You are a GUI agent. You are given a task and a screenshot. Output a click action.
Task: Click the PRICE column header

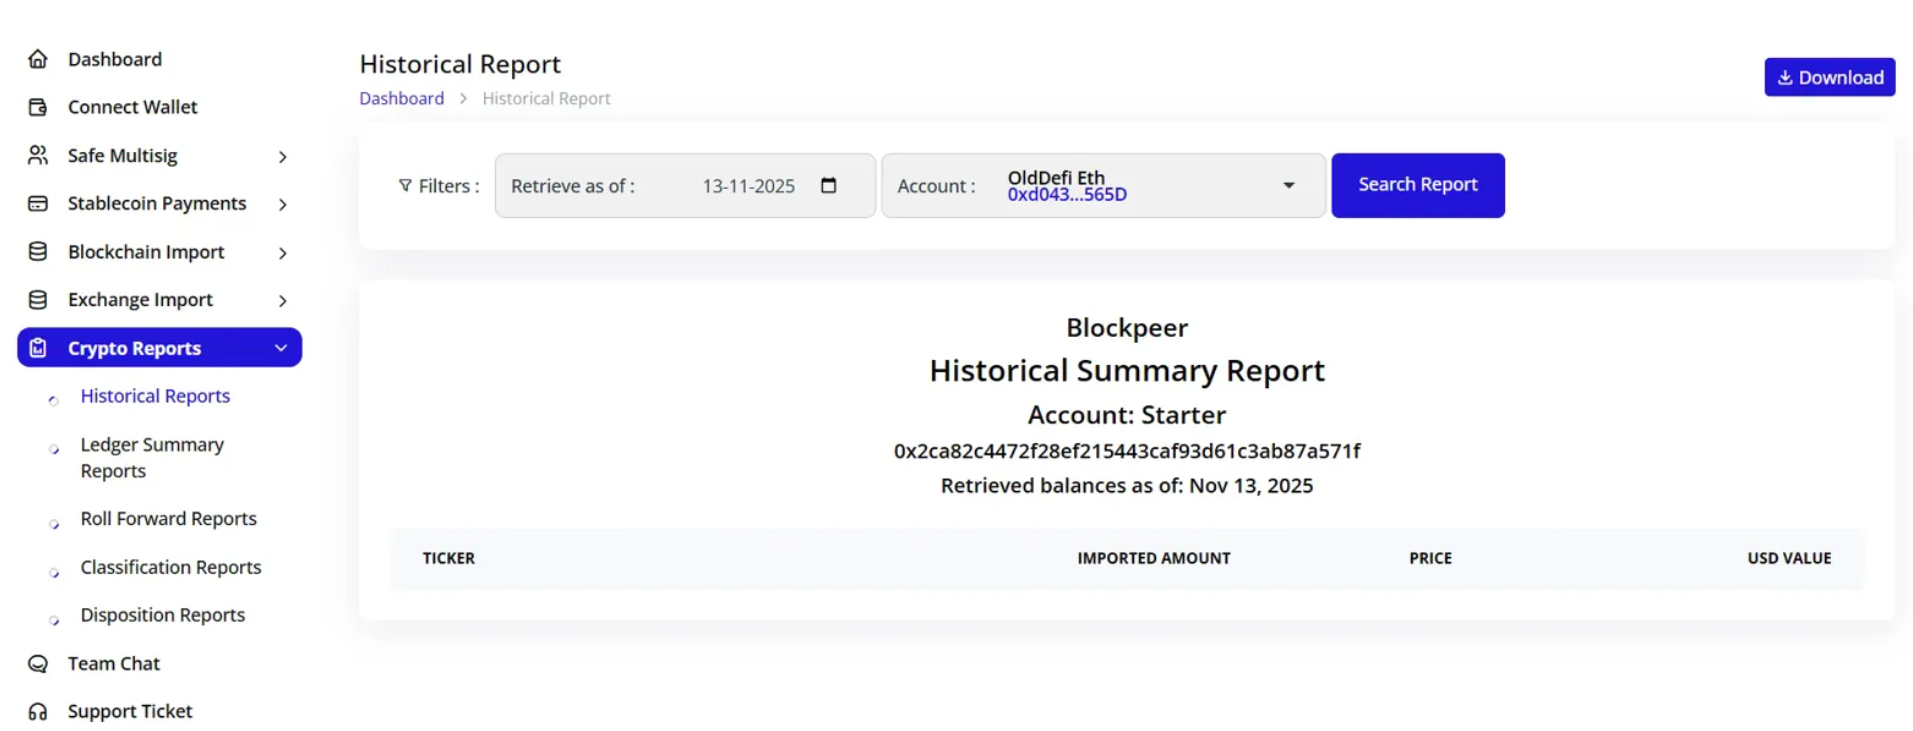tap(1430, 558)
